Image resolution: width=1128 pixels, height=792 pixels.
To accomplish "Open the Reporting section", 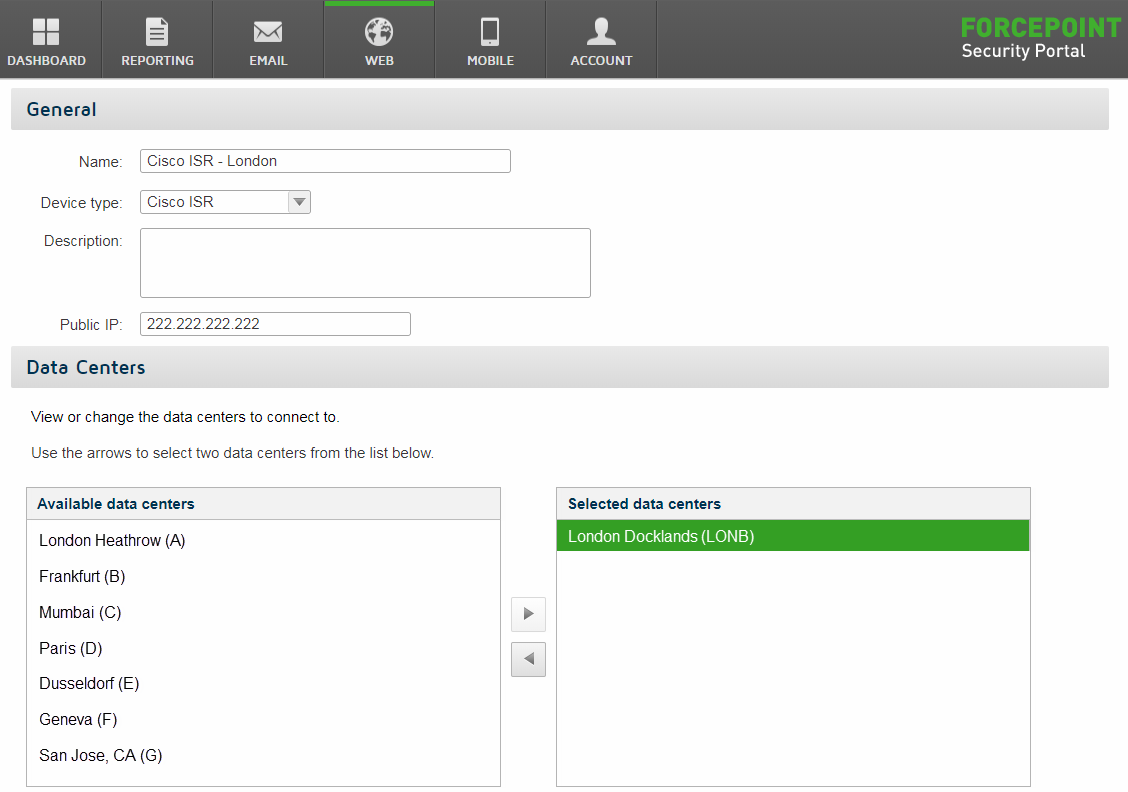I will tap(158, 40).
